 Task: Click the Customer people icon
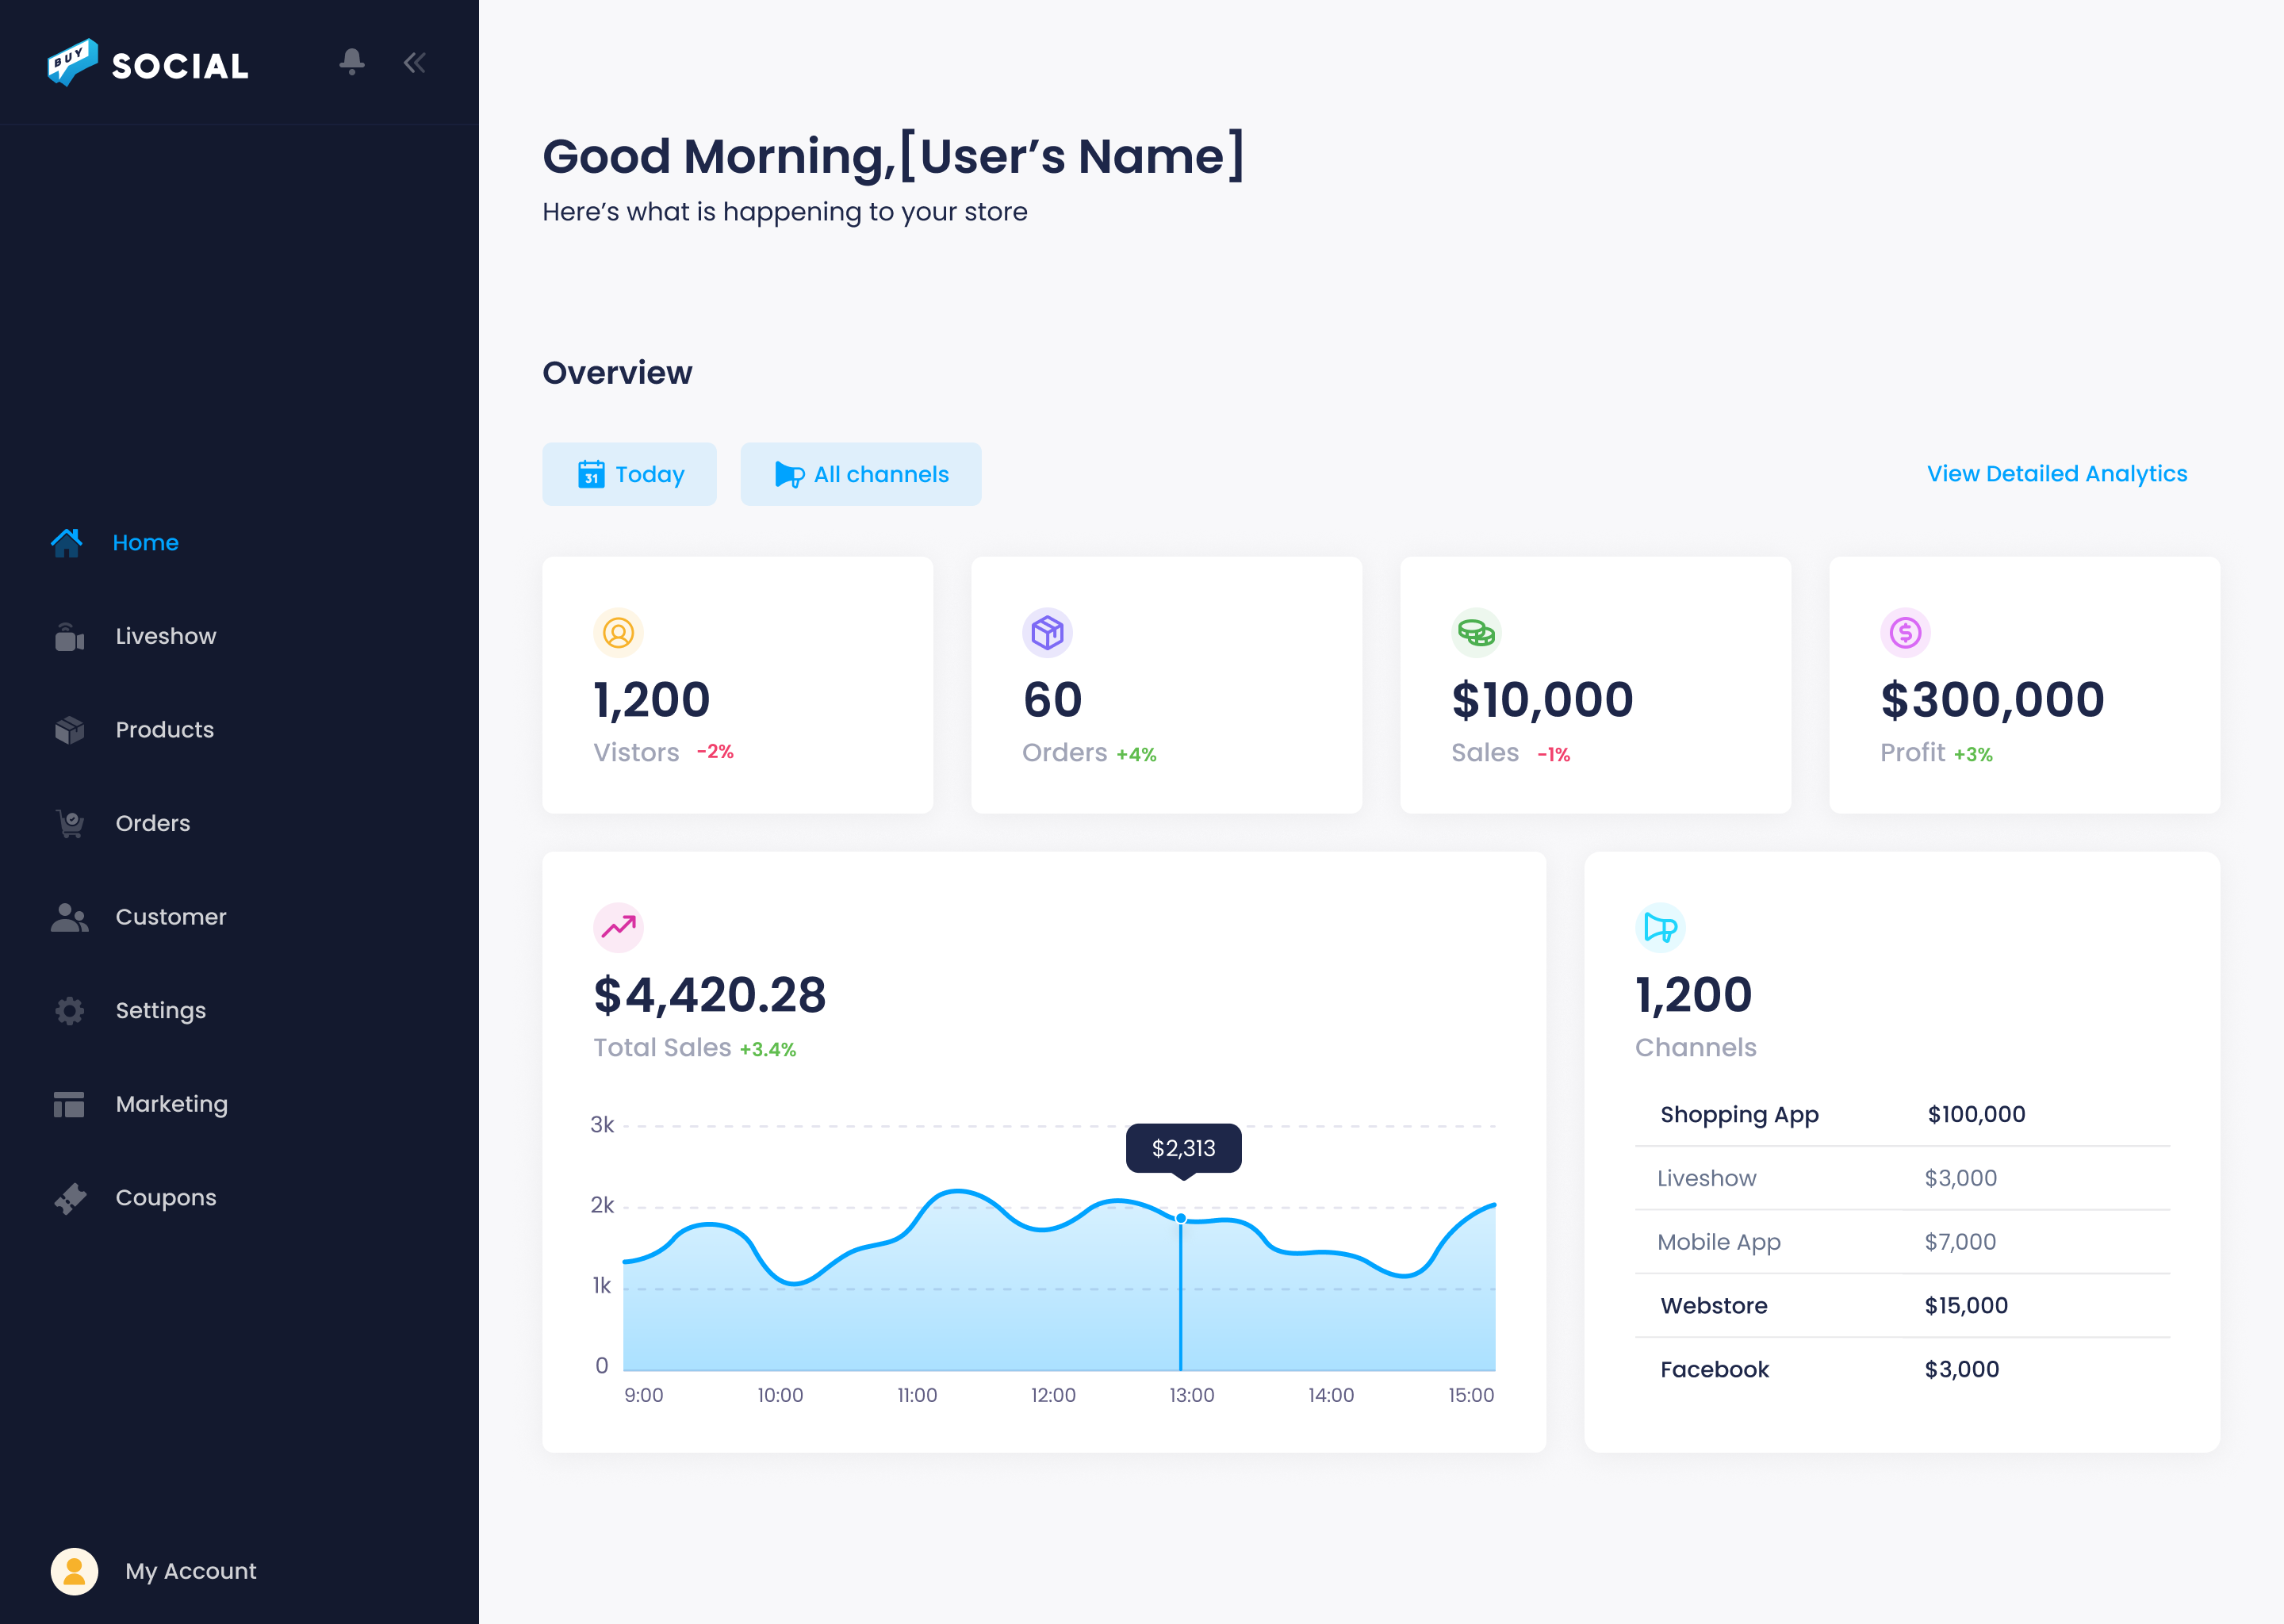pos(69,917)
